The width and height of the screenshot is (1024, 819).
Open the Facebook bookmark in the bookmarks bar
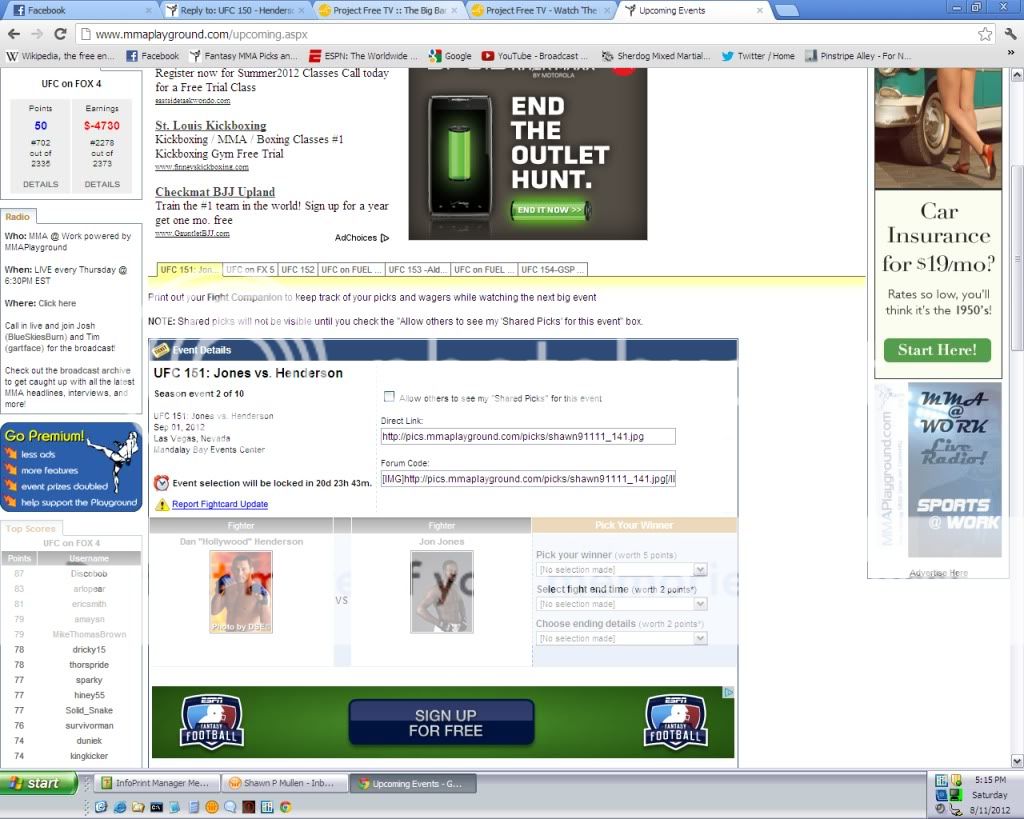(152, 56)
